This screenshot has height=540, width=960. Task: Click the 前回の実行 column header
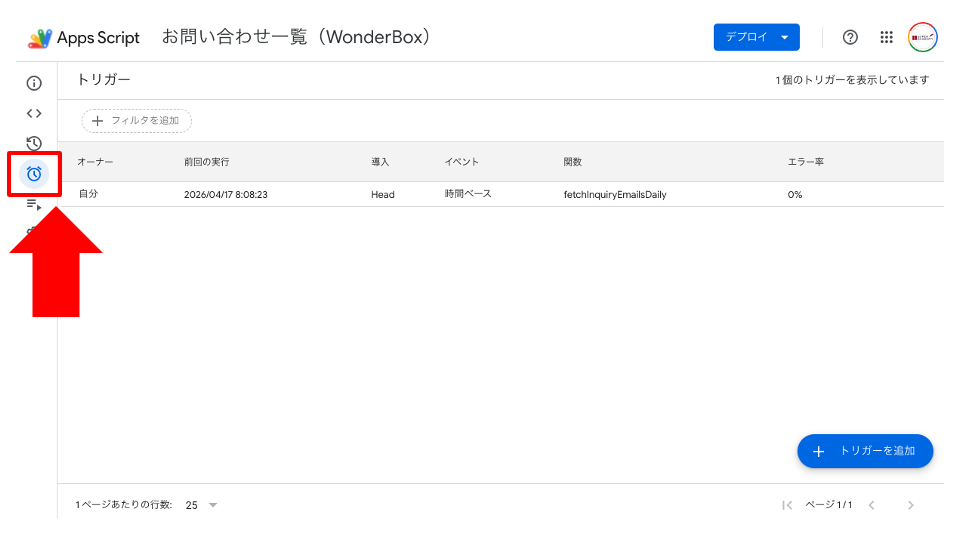[206, 162]
